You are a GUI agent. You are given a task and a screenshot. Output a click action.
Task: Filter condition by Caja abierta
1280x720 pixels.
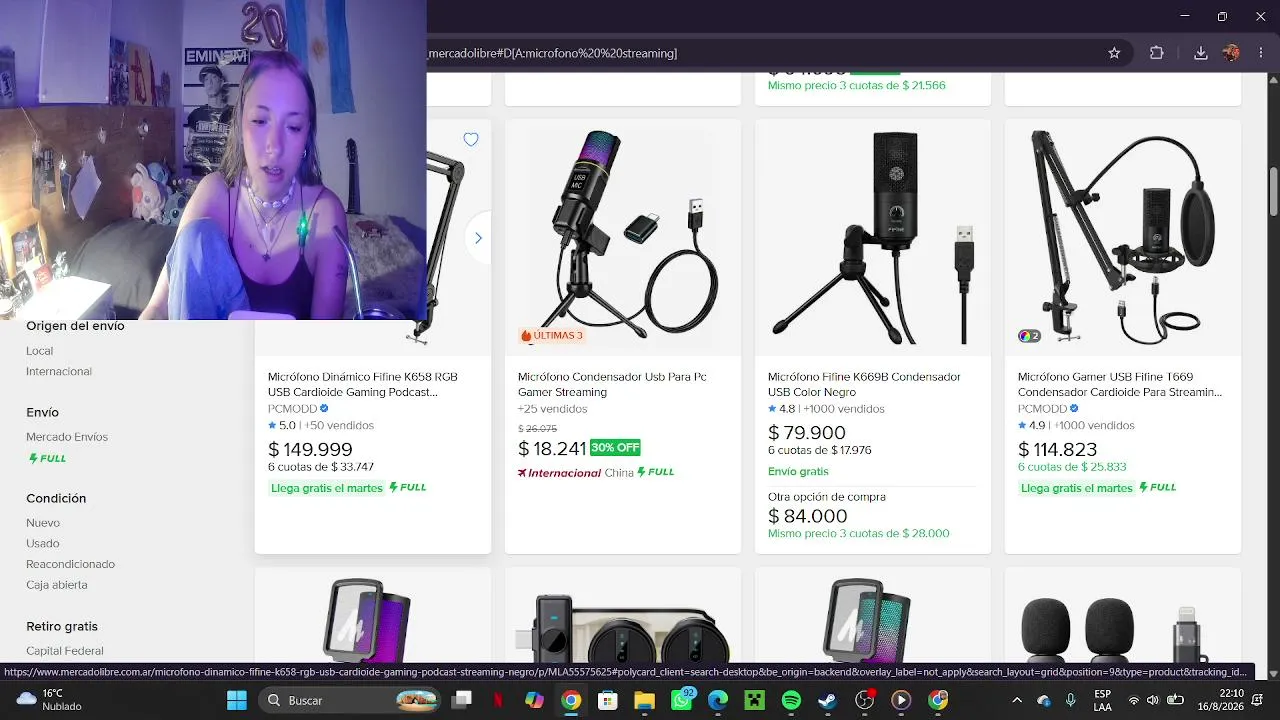tap(57, 585)
